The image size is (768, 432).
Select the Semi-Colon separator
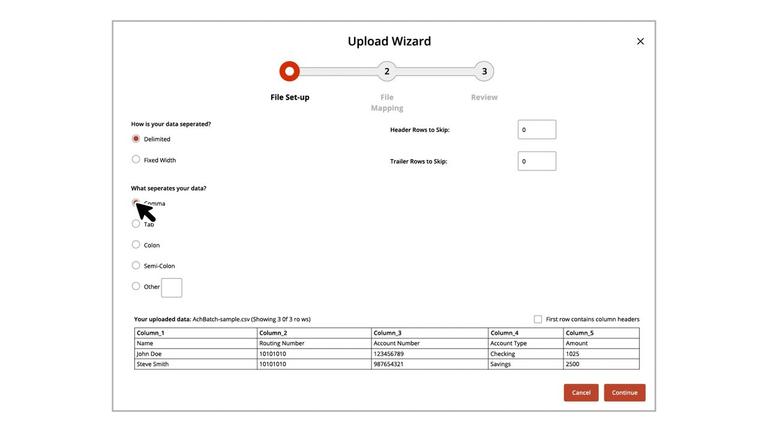tap(136, 266)
